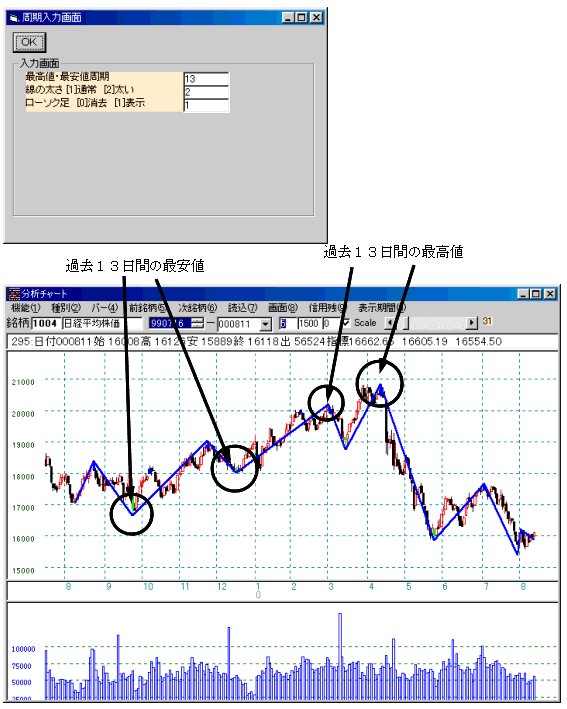Open the 読込(7) menu

coord(242,308)
